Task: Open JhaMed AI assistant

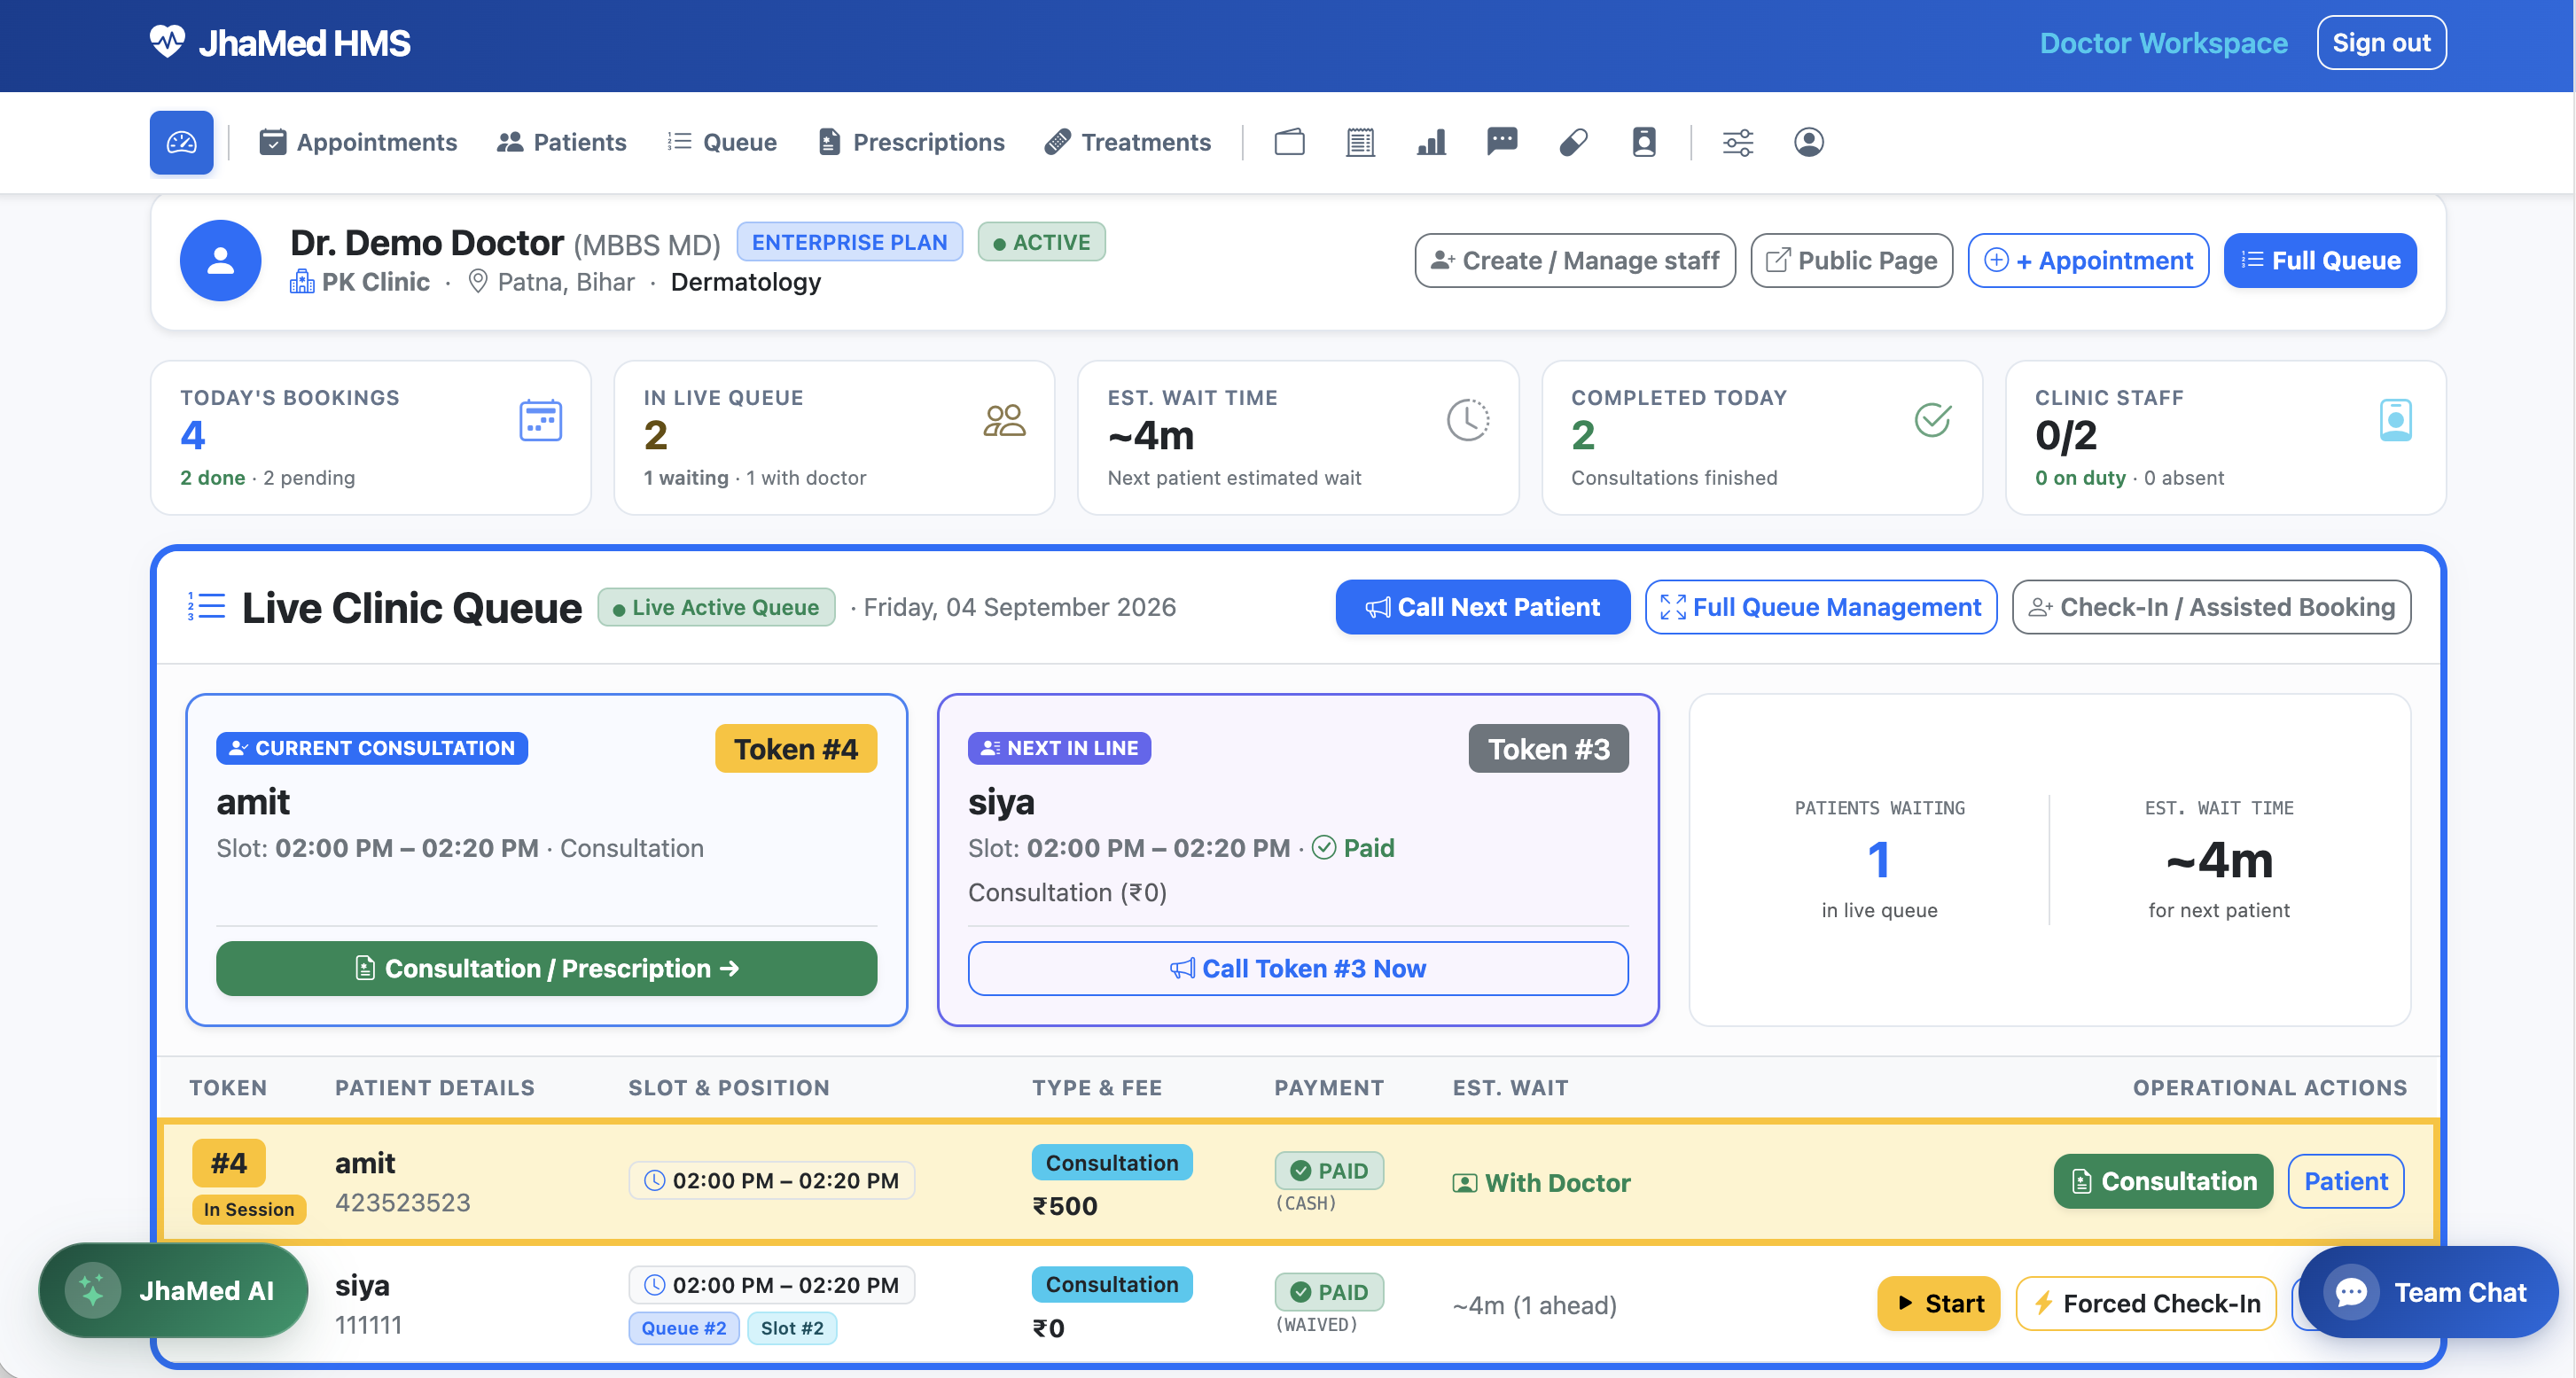Action: (x=174, y=1291)
